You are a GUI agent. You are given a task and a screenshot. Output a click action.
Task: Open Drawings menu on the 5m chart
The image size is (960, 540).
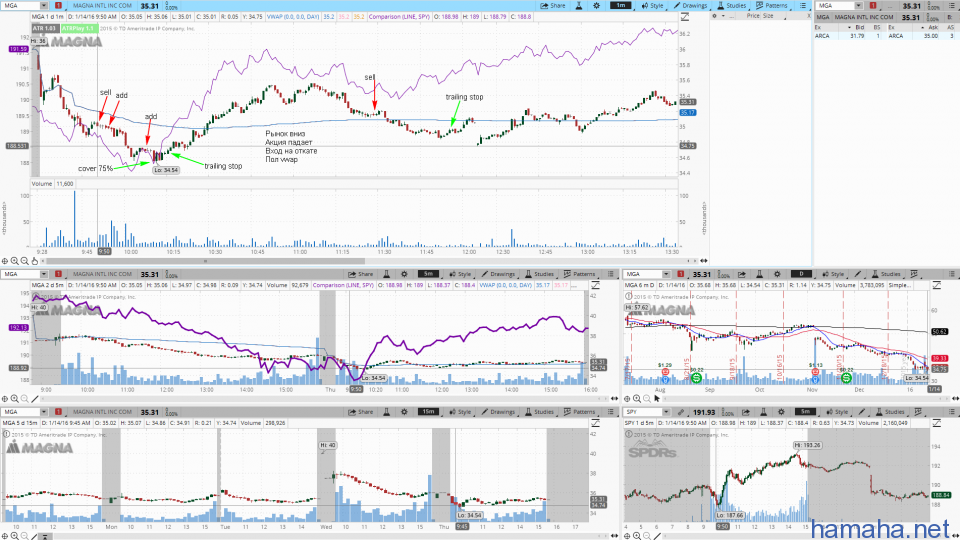pos(498,274)
